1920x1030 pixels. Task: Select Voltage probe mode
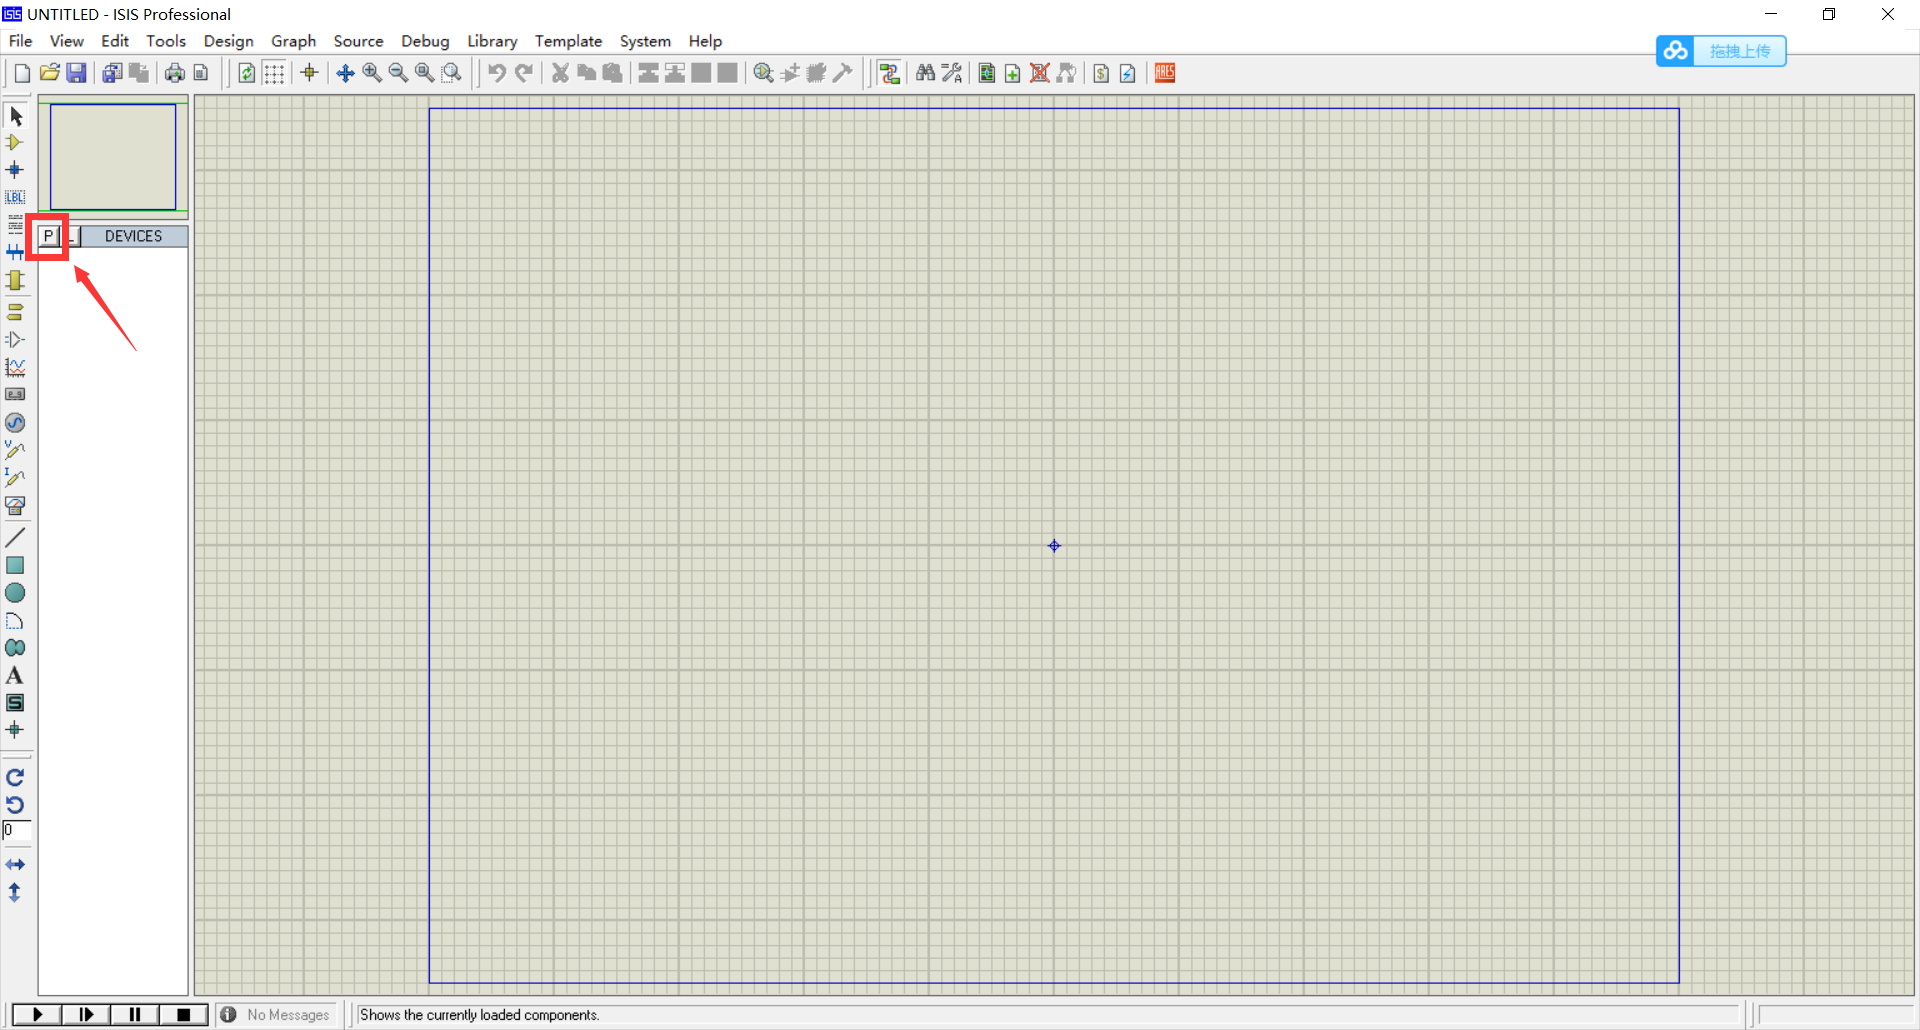tap(15, 450)
